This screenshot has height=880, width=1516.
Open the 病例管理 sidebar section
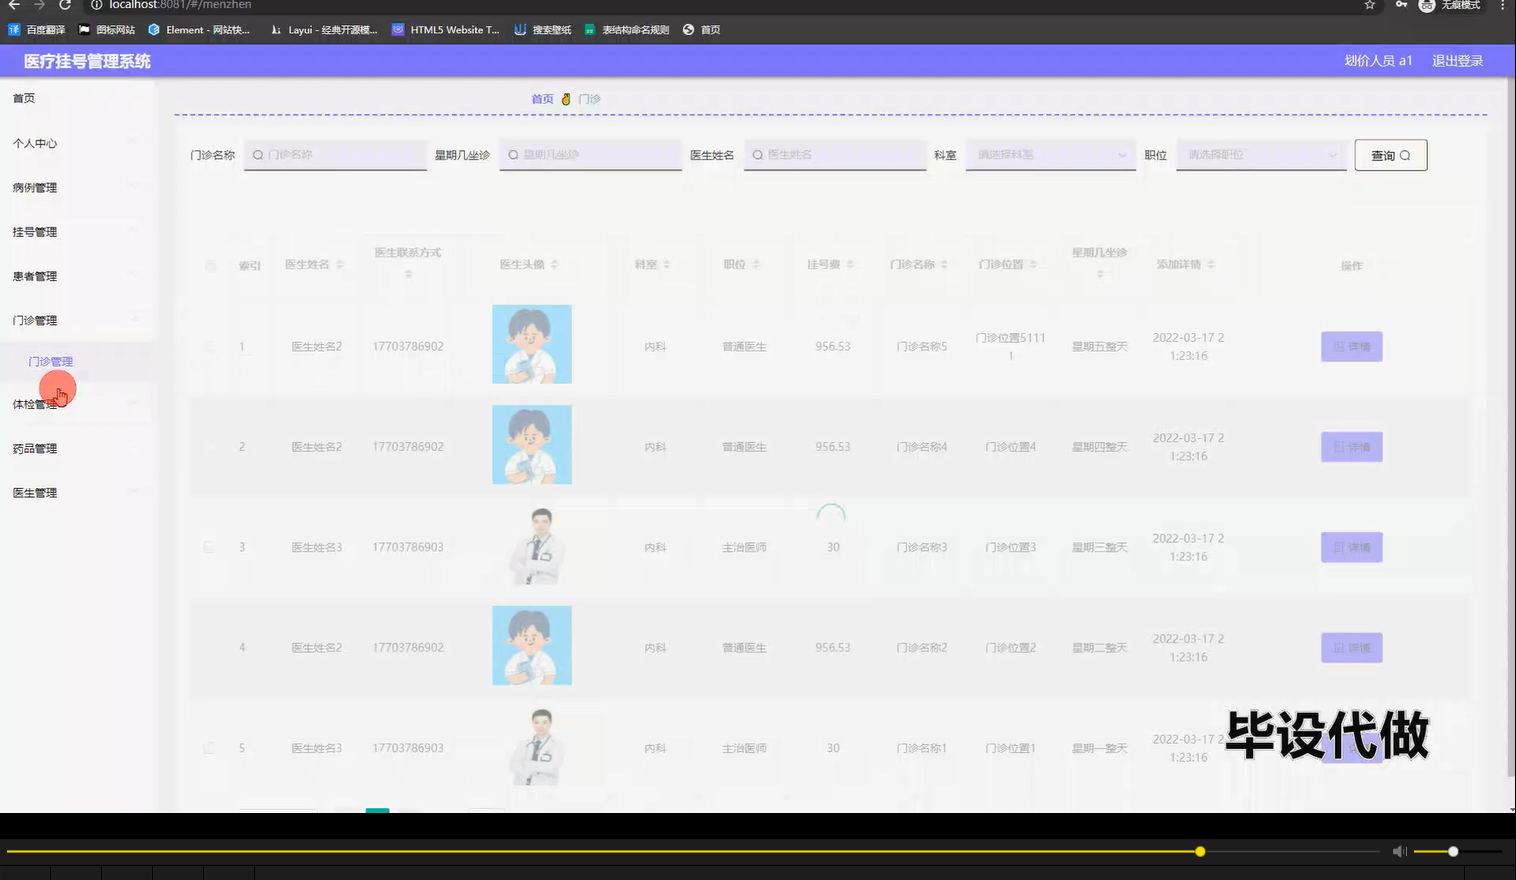click(x=36, y=187)
